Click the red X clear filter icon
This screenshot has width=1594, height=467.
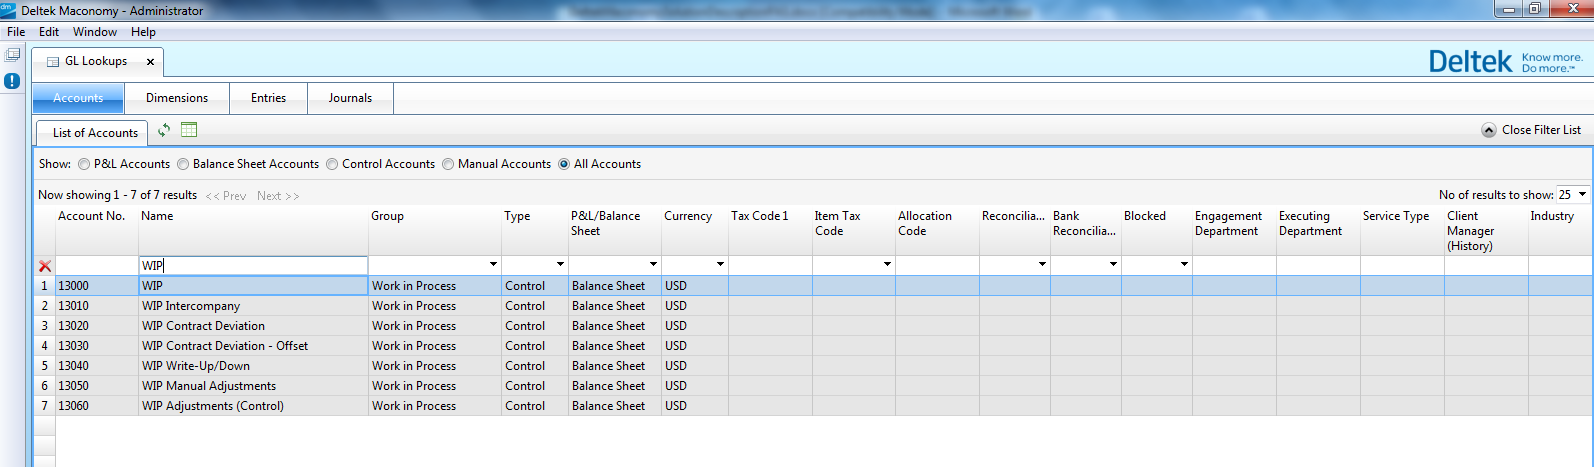[45, 266]
